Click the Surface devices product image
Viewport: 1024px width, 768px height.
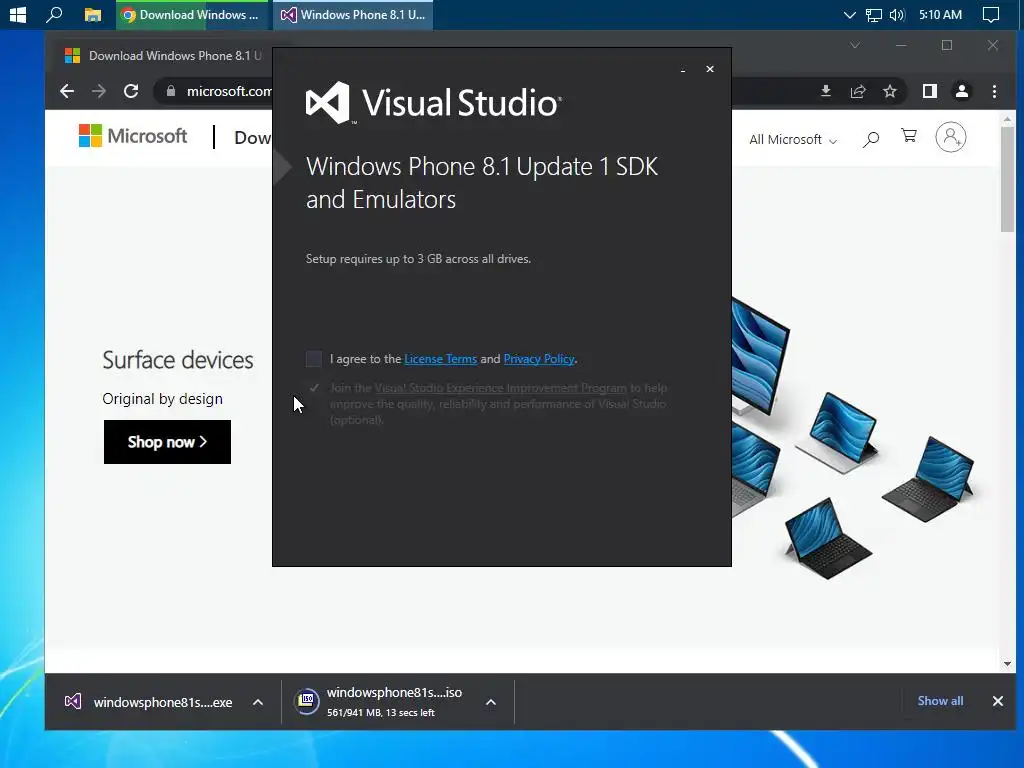tap(852, 438)
